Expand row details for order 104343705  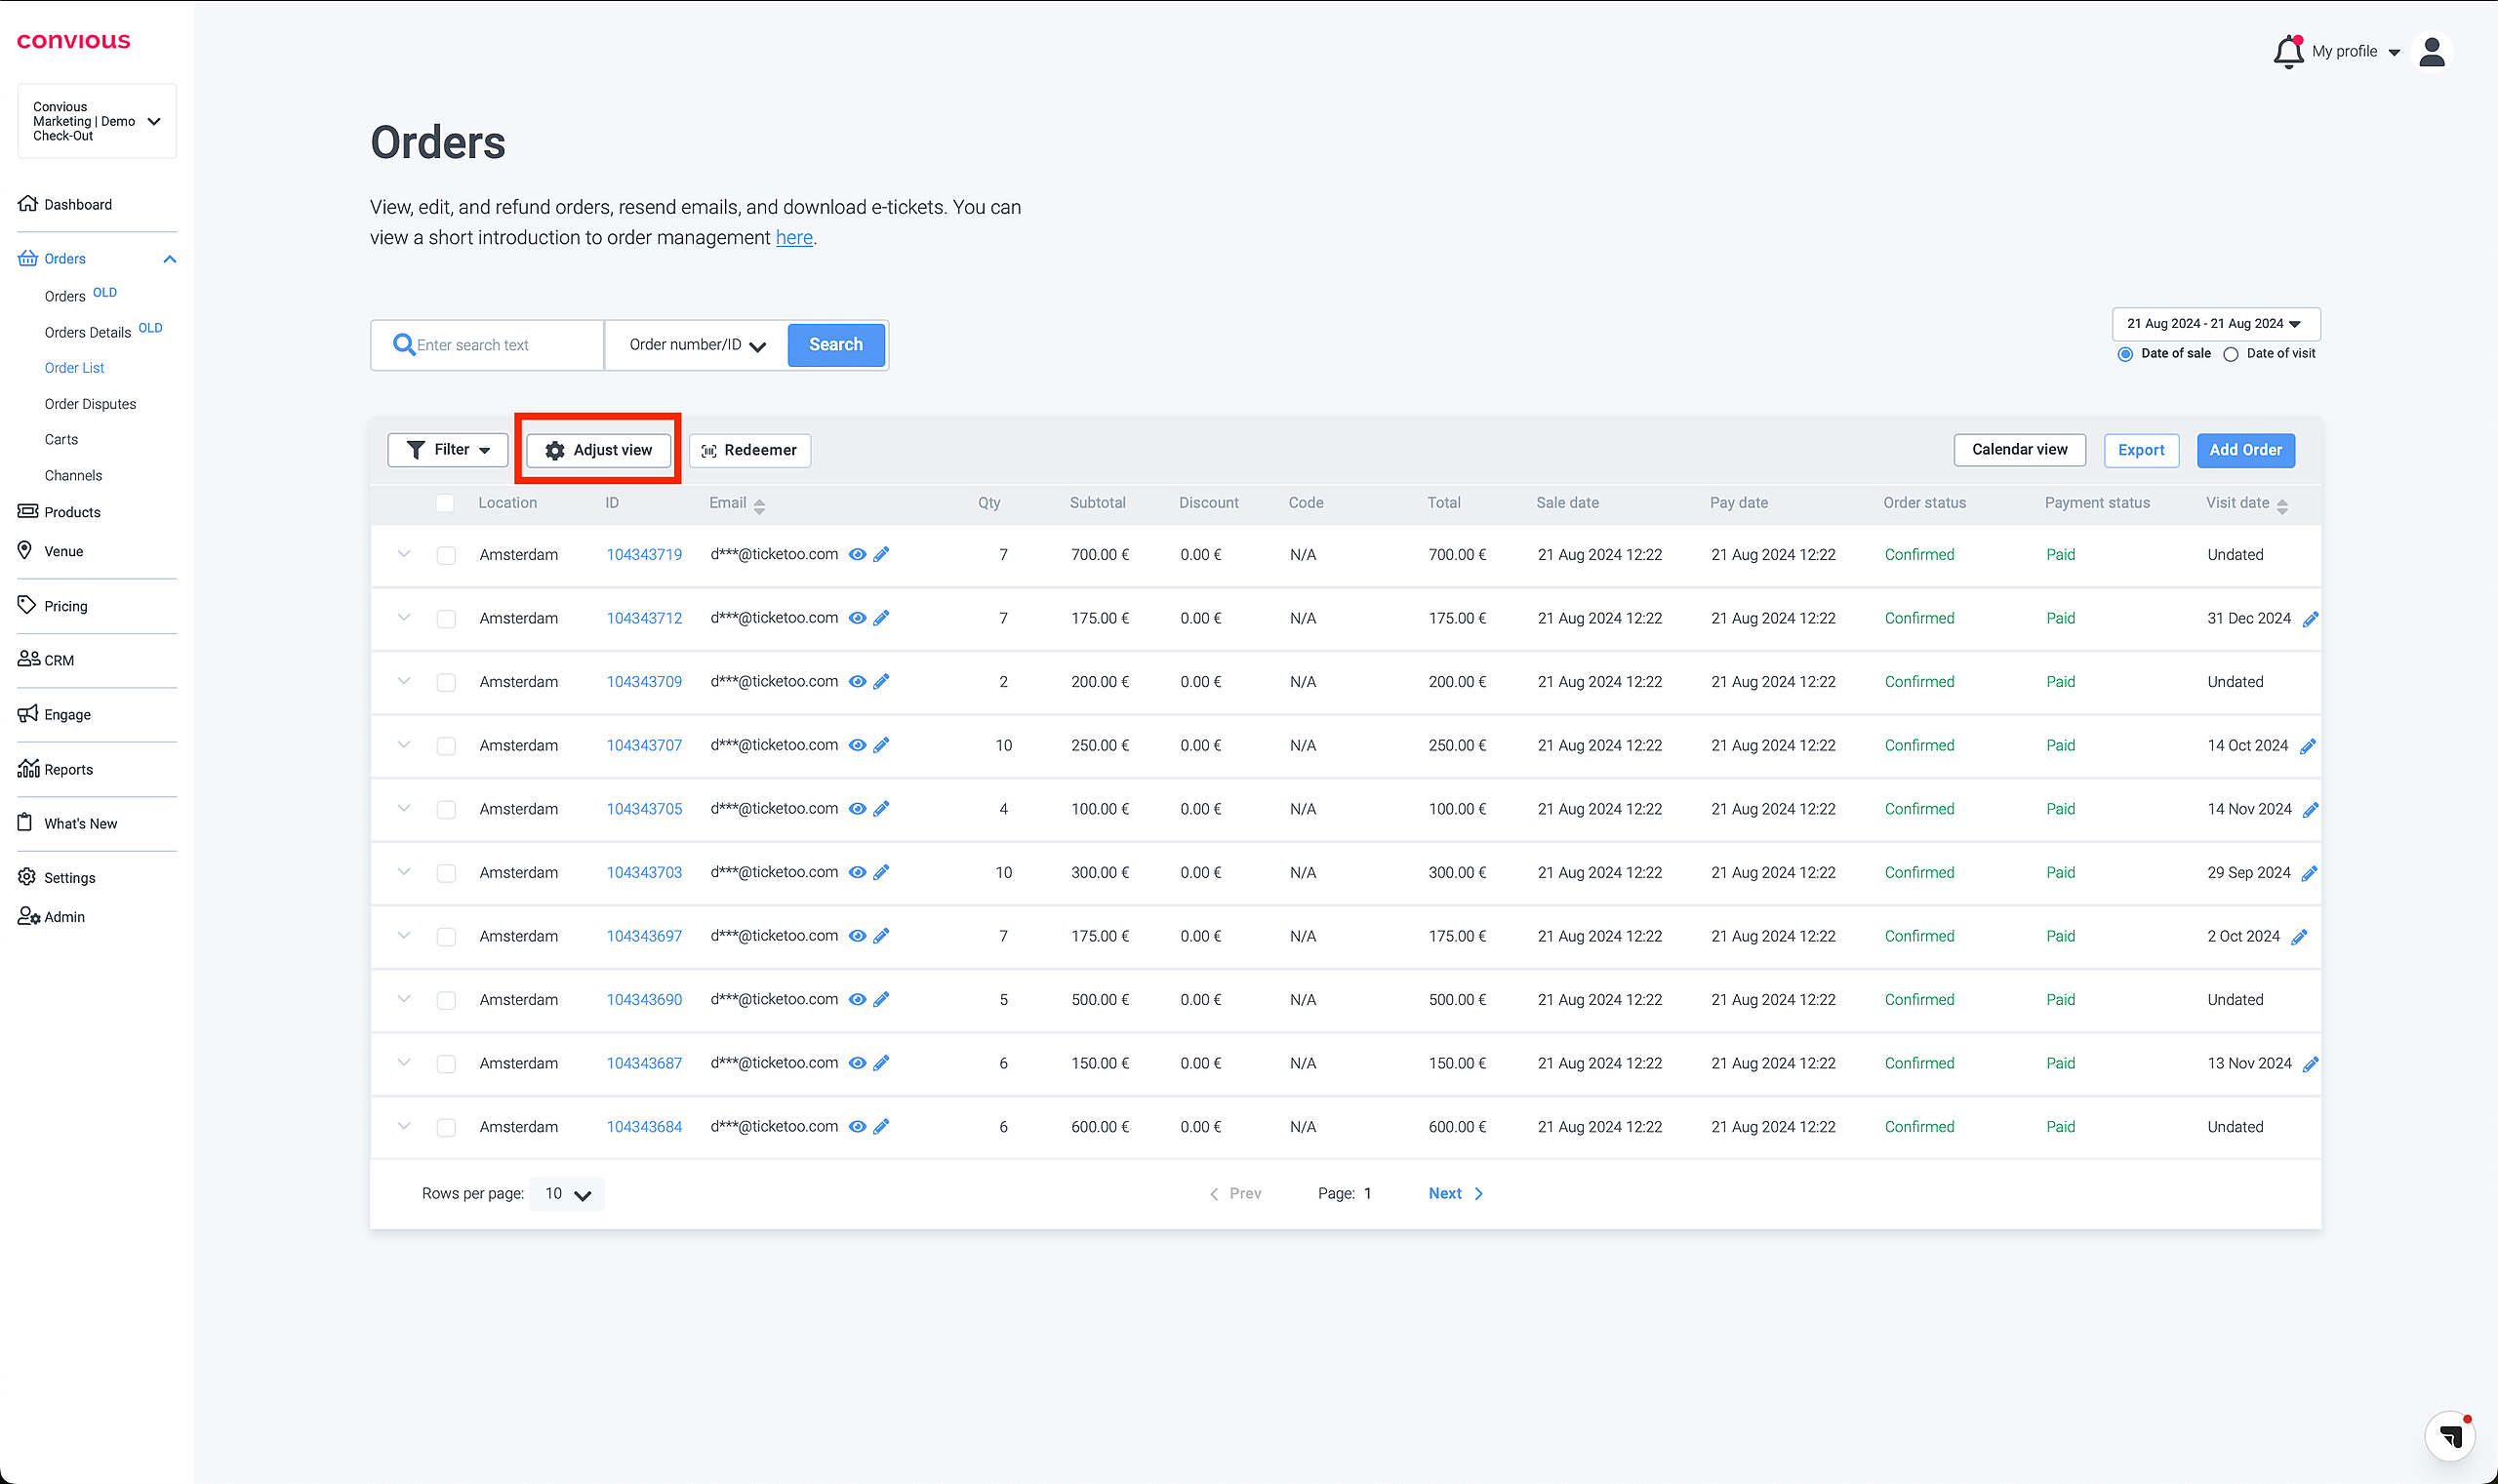404,808
